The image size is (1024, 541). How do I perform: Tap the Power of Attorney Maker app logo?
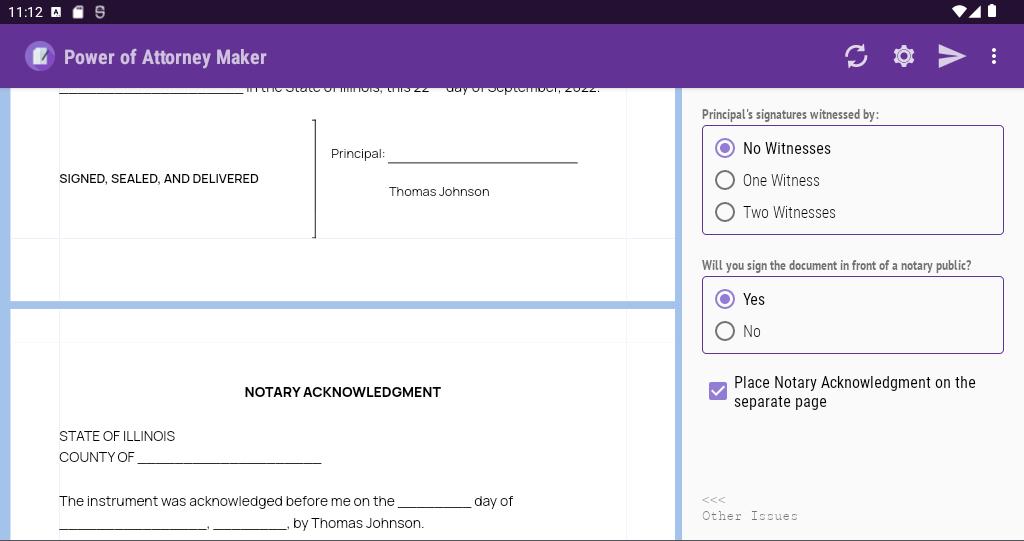[40, 56]
